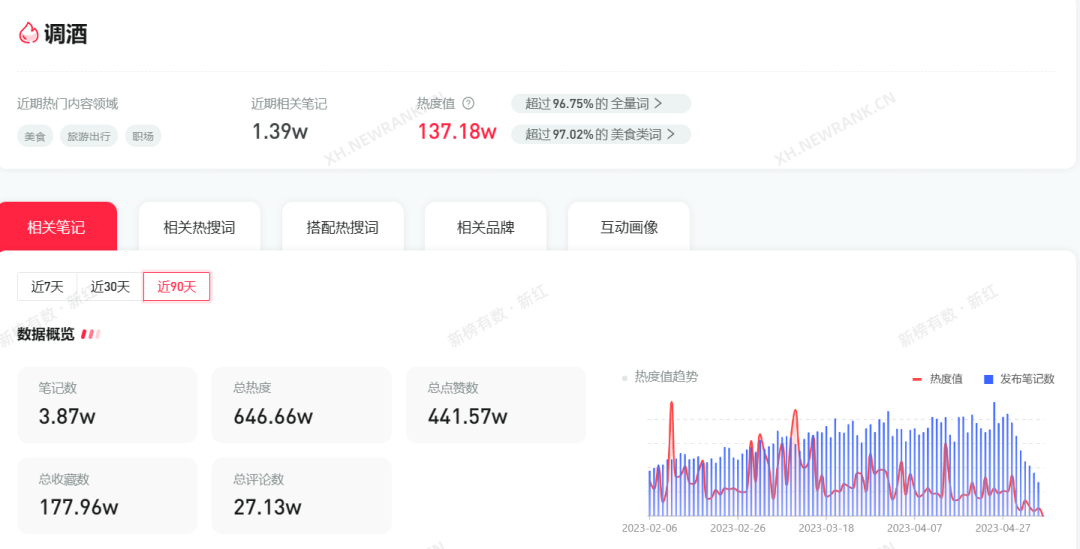Click the striped icon beside 数据概览

pos(91,334)
